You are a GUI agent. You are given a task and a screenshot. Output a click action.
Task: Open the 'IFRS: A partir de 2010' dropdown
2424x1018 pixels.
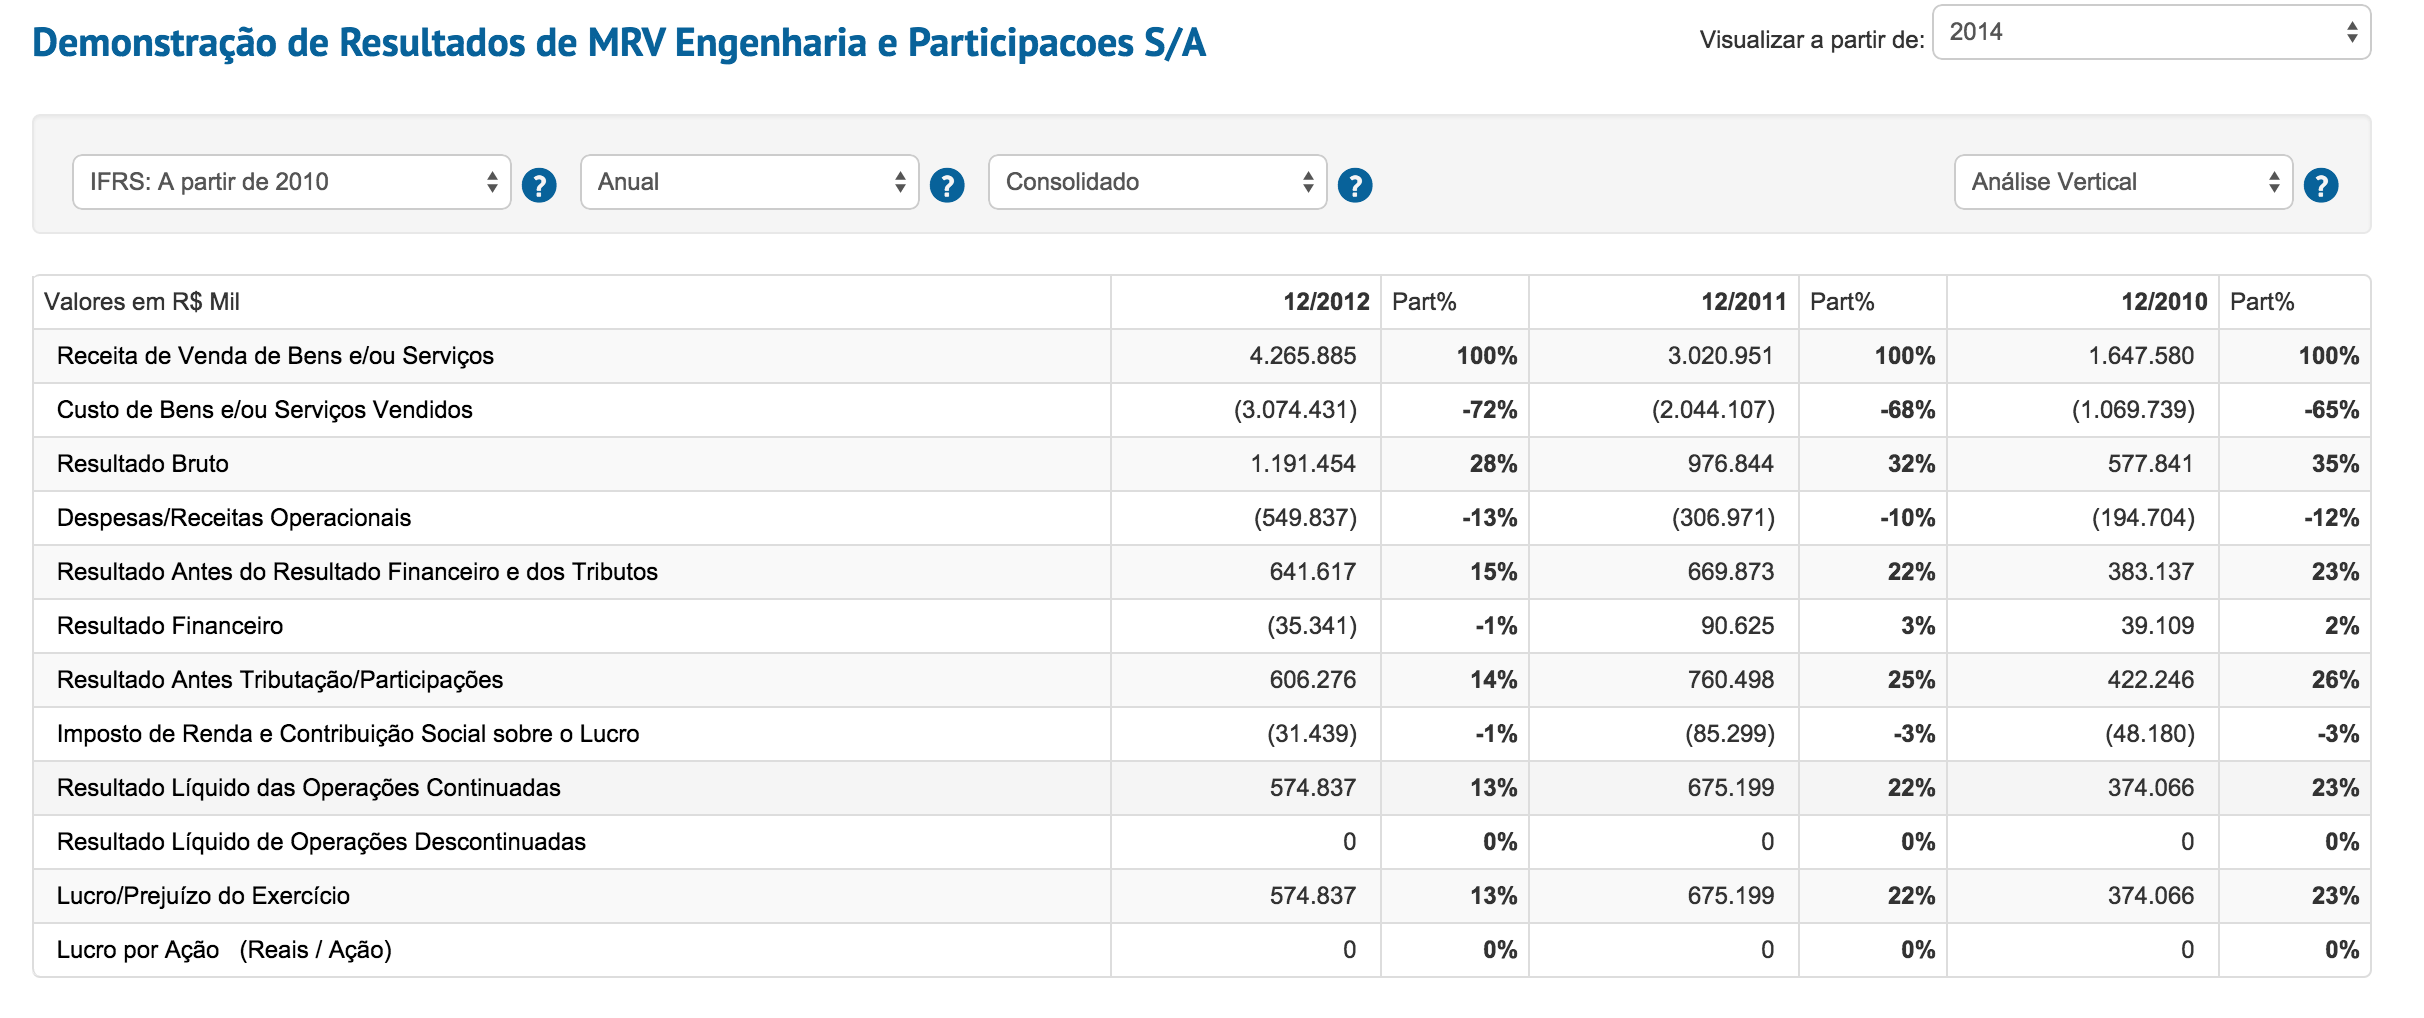click(292, 182)
